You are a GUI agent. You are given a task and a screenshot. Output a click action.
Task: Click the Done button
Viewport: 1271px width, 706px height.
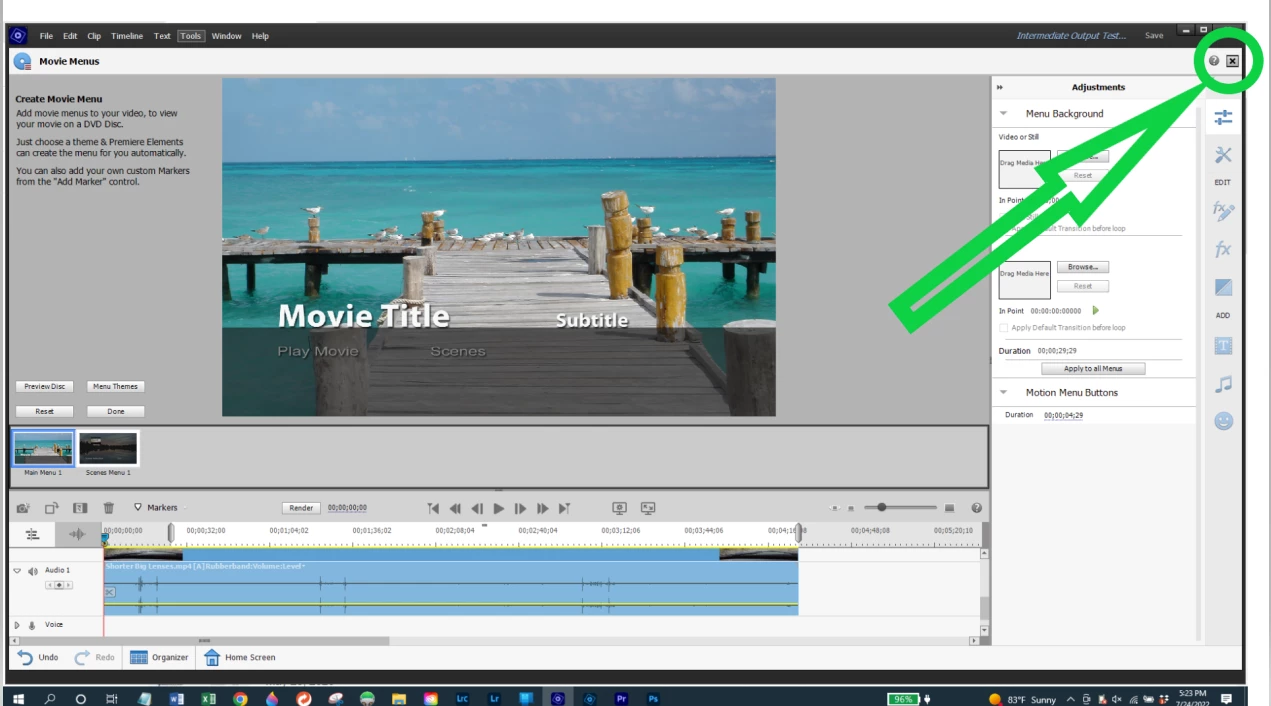coord(115,411)
